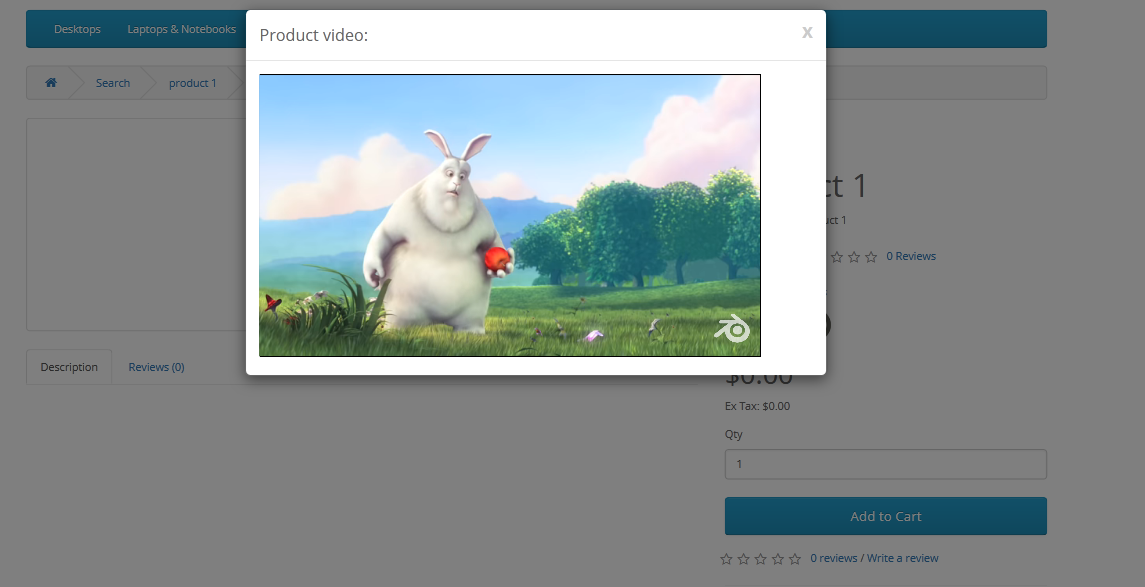Open the Laptops & Notebooks menu
This screenshot has height=587, width=1145.
click(x=181, y=29)
